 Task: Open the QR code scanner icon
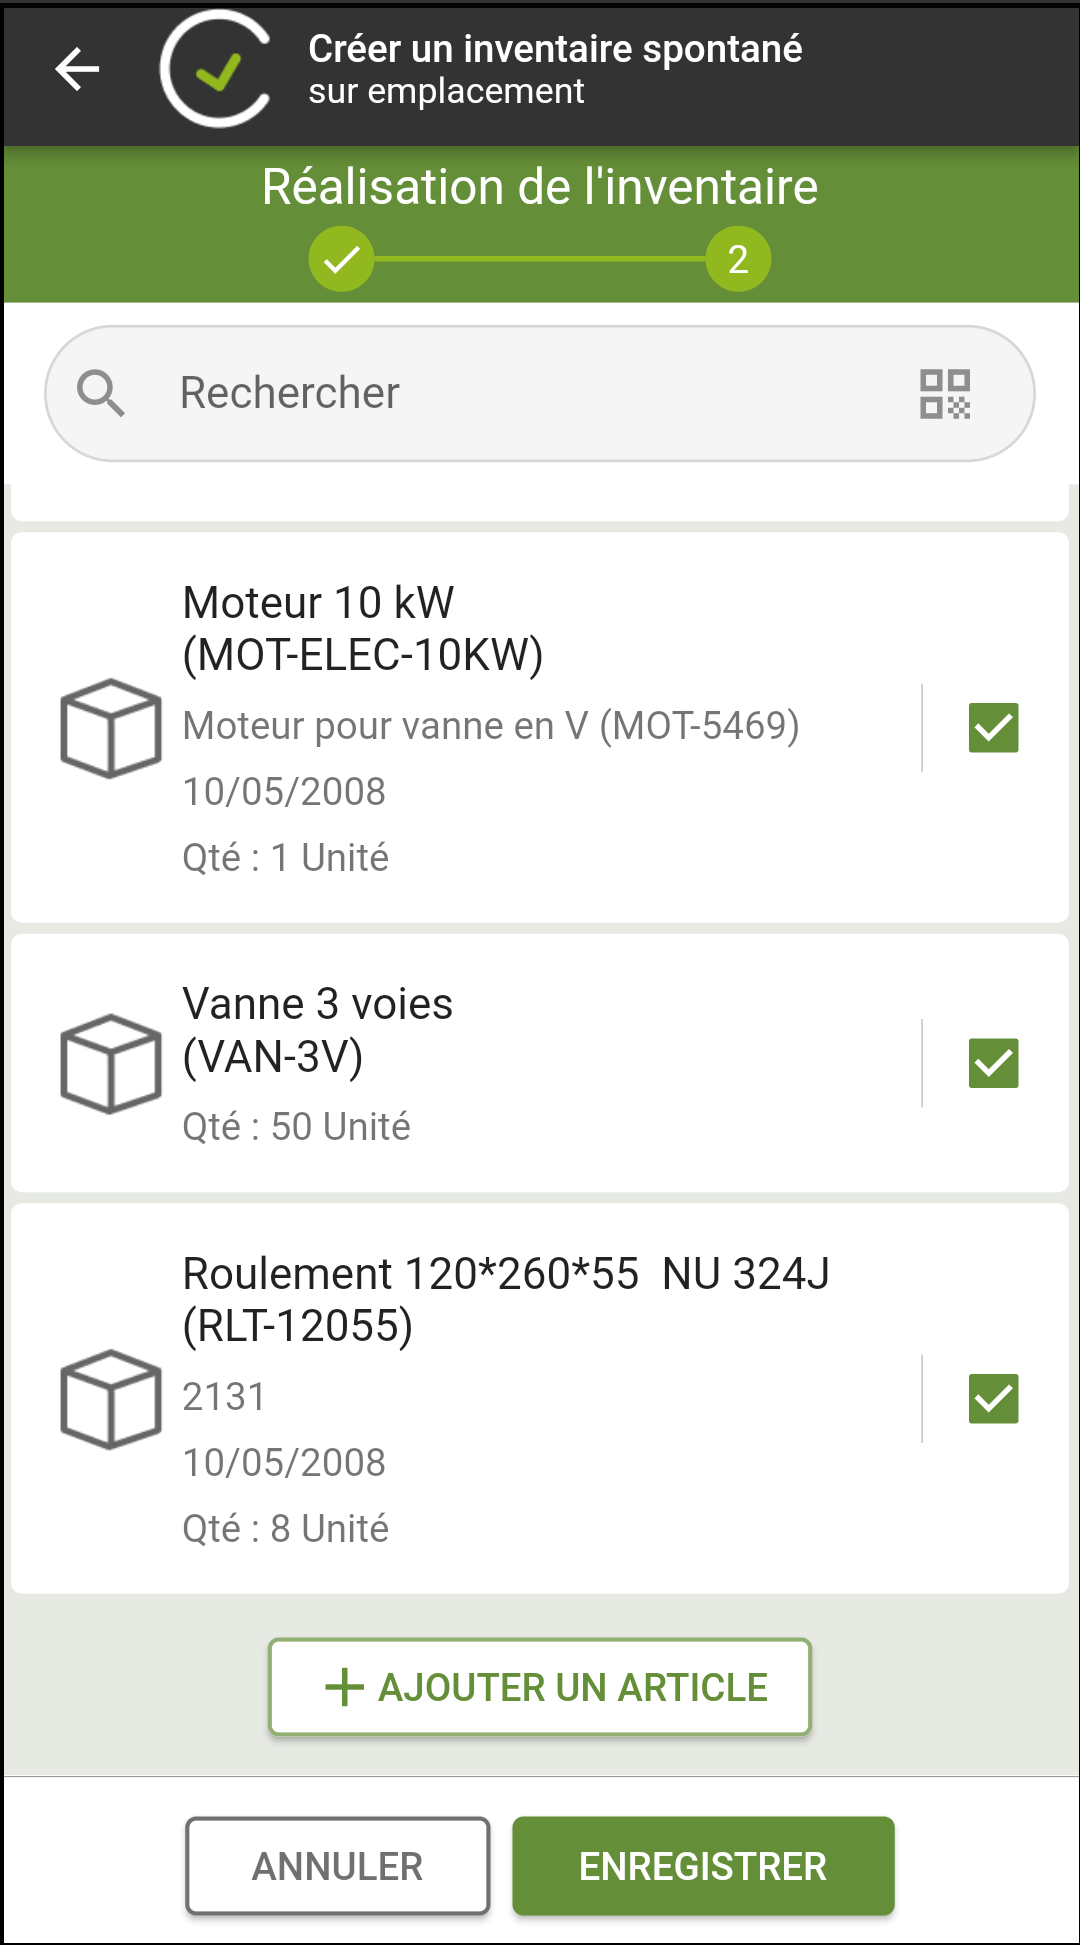(x=945, y=394)
